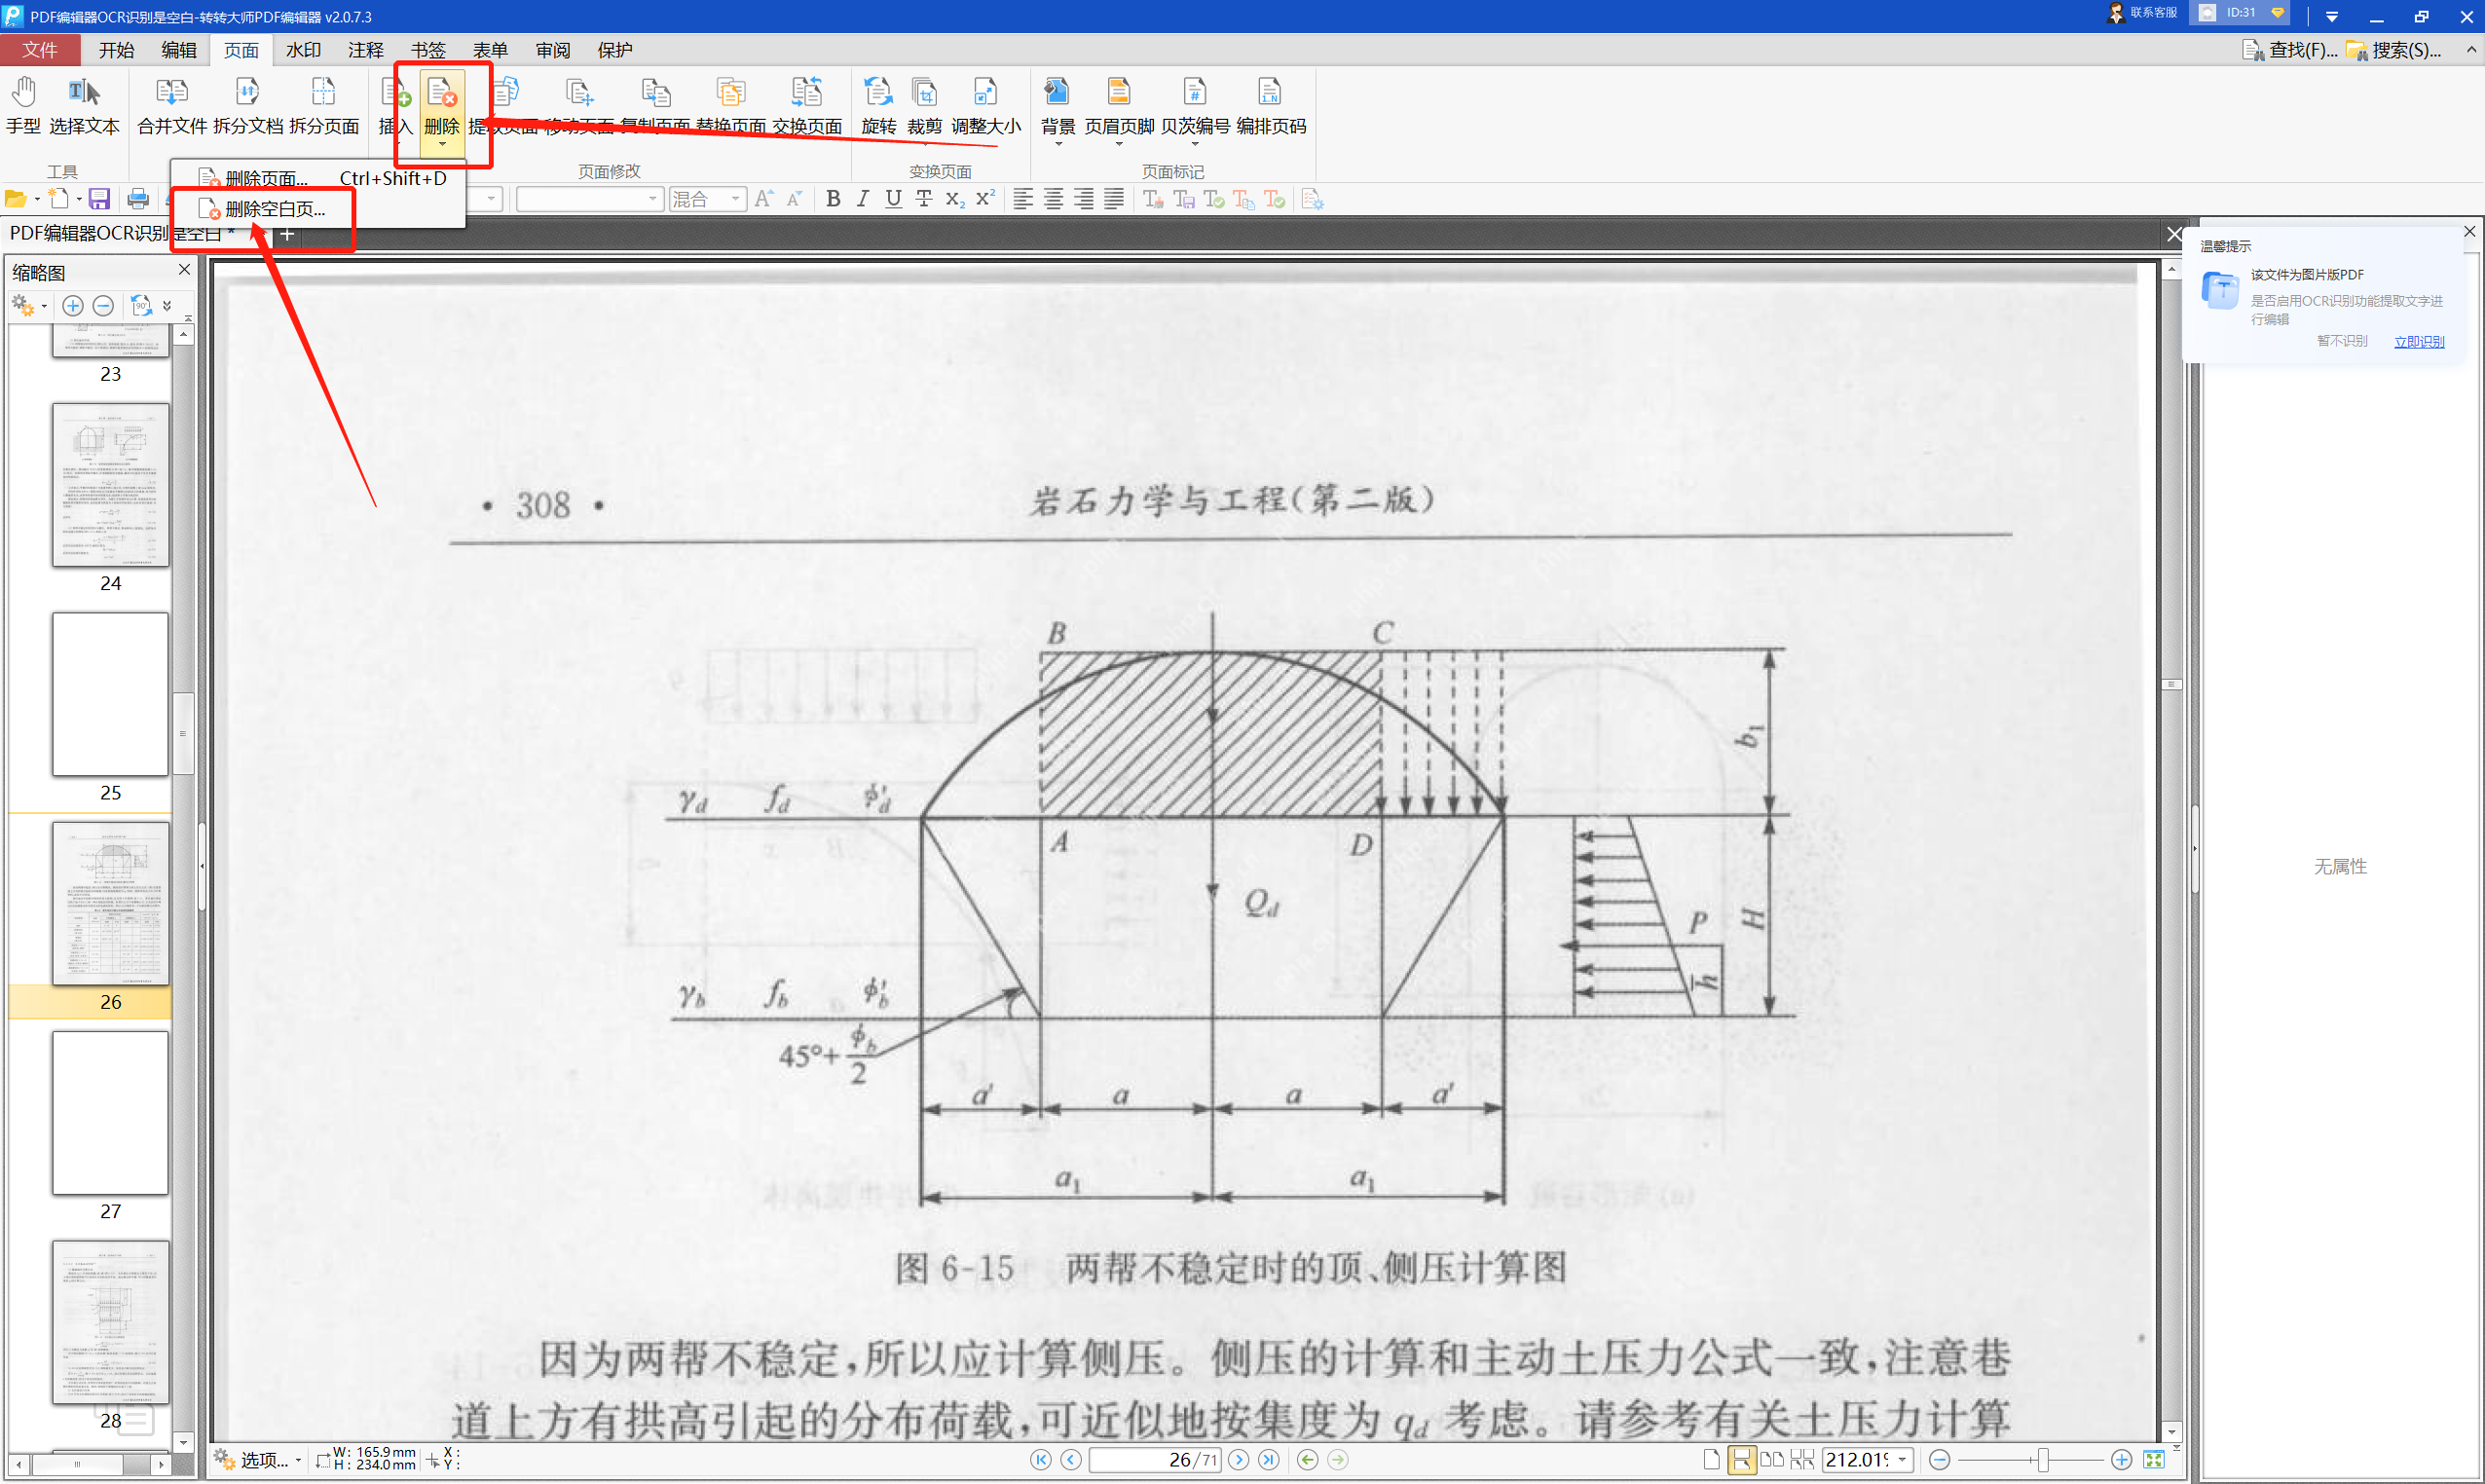Toggle bold formatting
Screen dimensions: 2485x1484
[832, 199]
